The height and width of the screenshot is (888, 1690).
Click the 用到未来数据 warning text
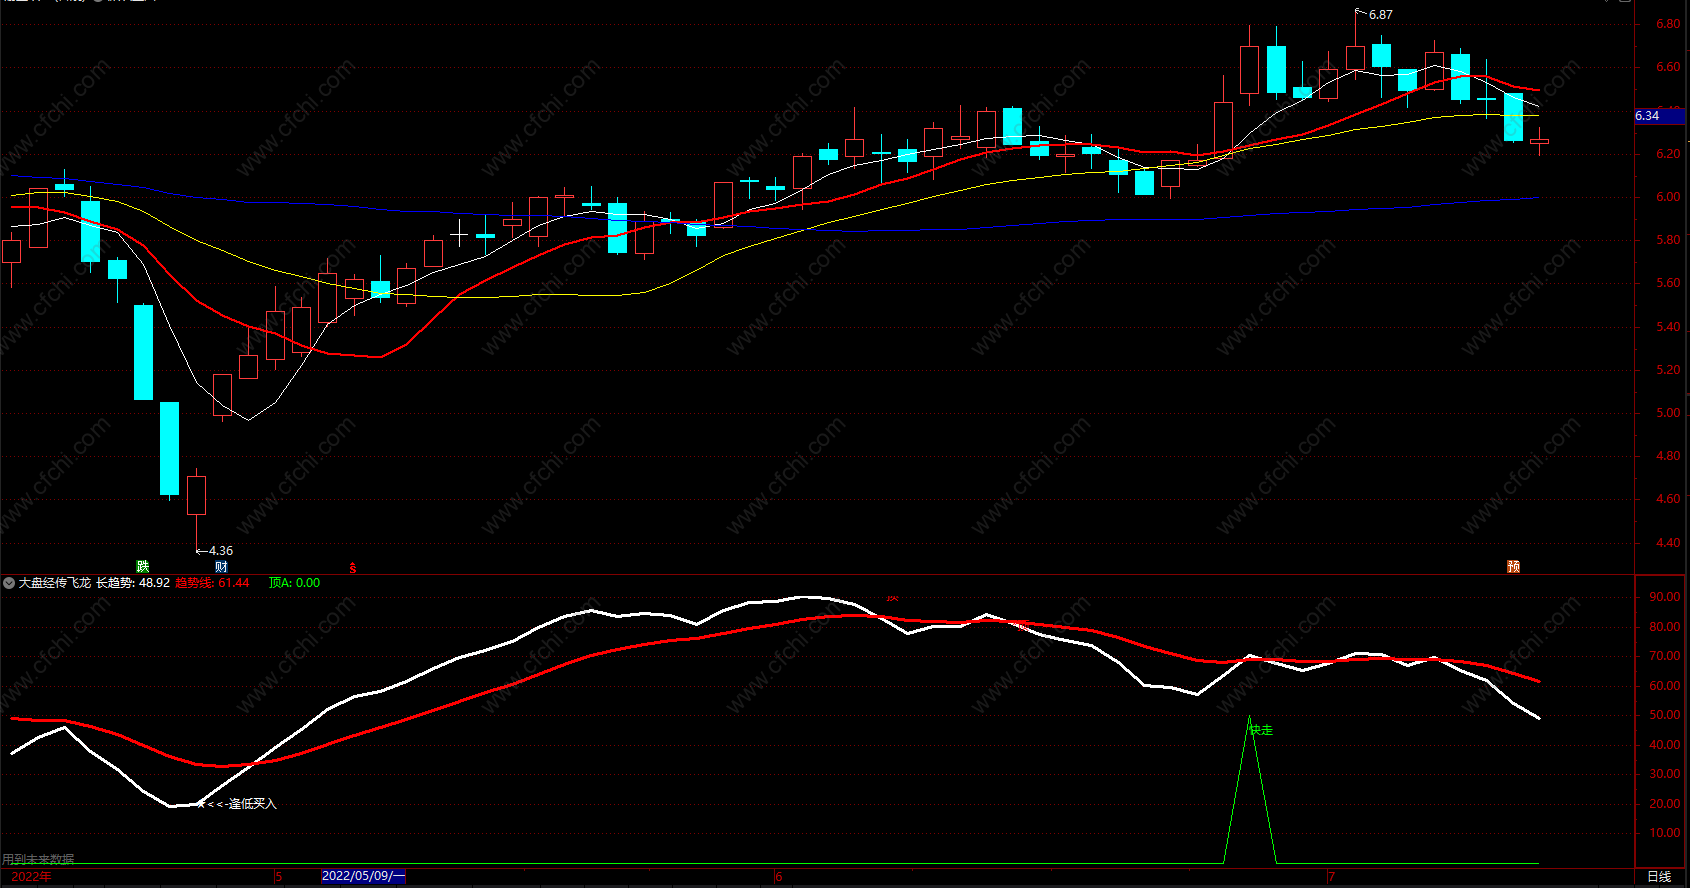[38, 859]
